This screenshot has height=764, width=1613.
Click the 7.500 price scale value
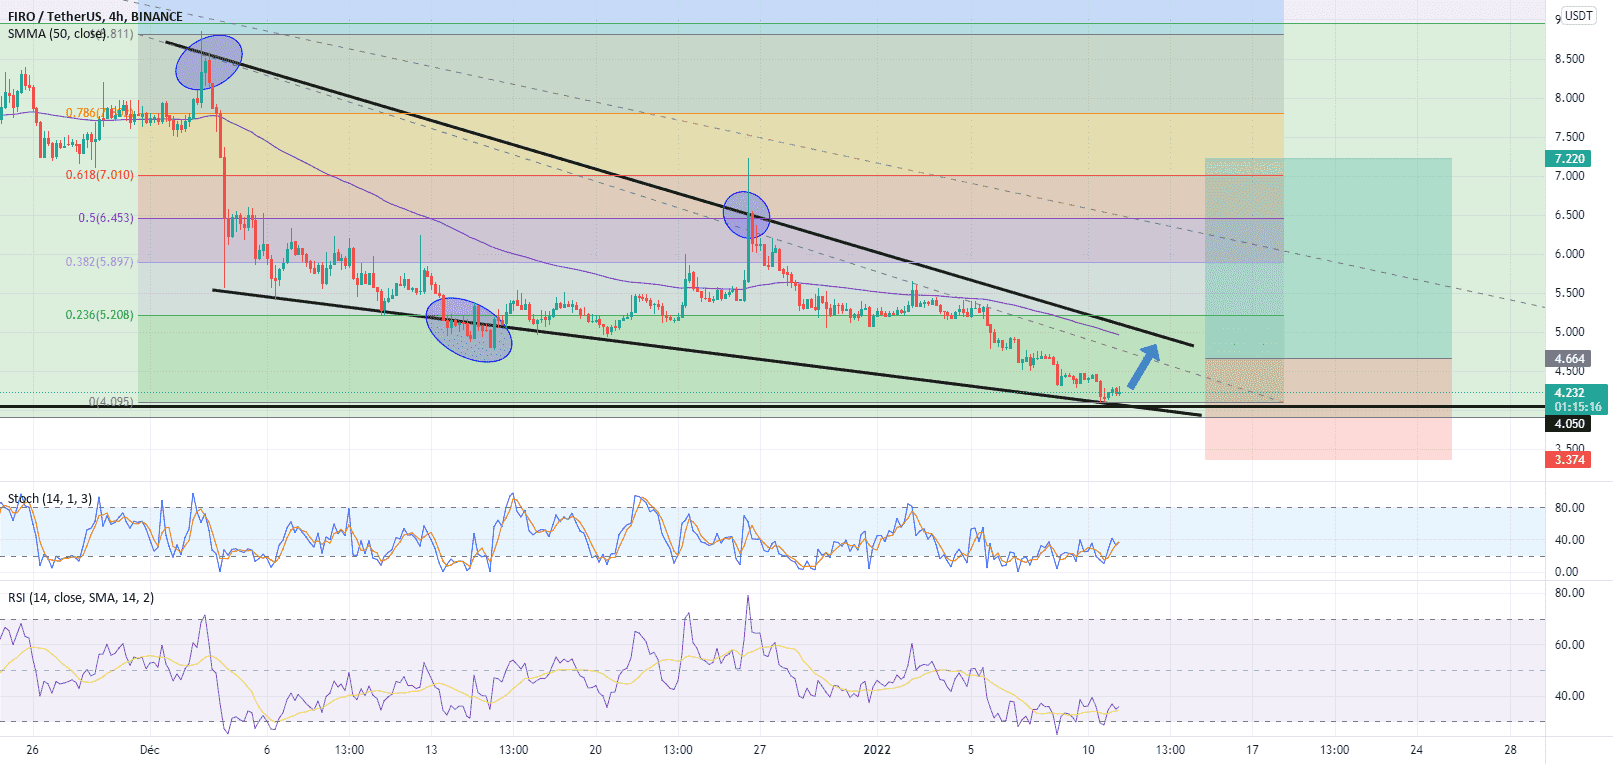click(x=1569, y=136)
